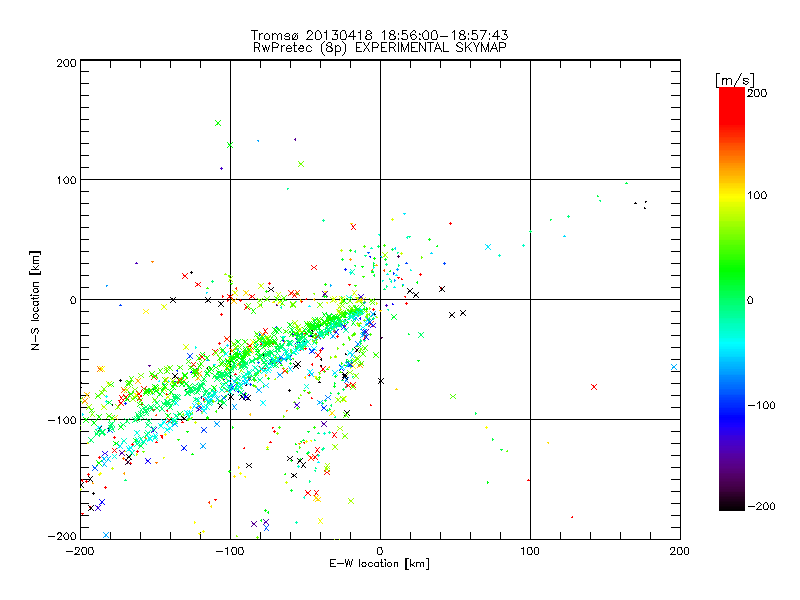
Task: Click the subtitle "RwPretec (8p) EXPERIMENTAL SKYMAP"
Action: (379, 48)
